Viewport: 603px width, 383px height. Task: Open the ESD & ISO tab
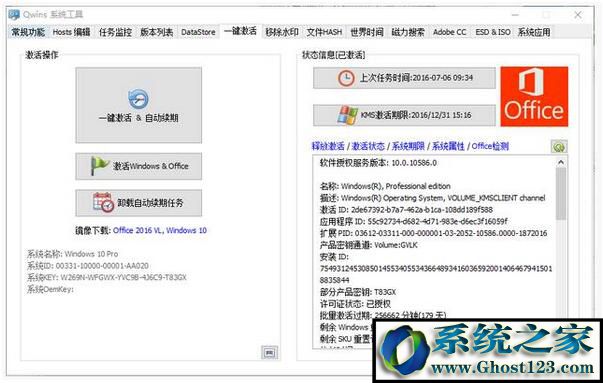click(493, 32)
